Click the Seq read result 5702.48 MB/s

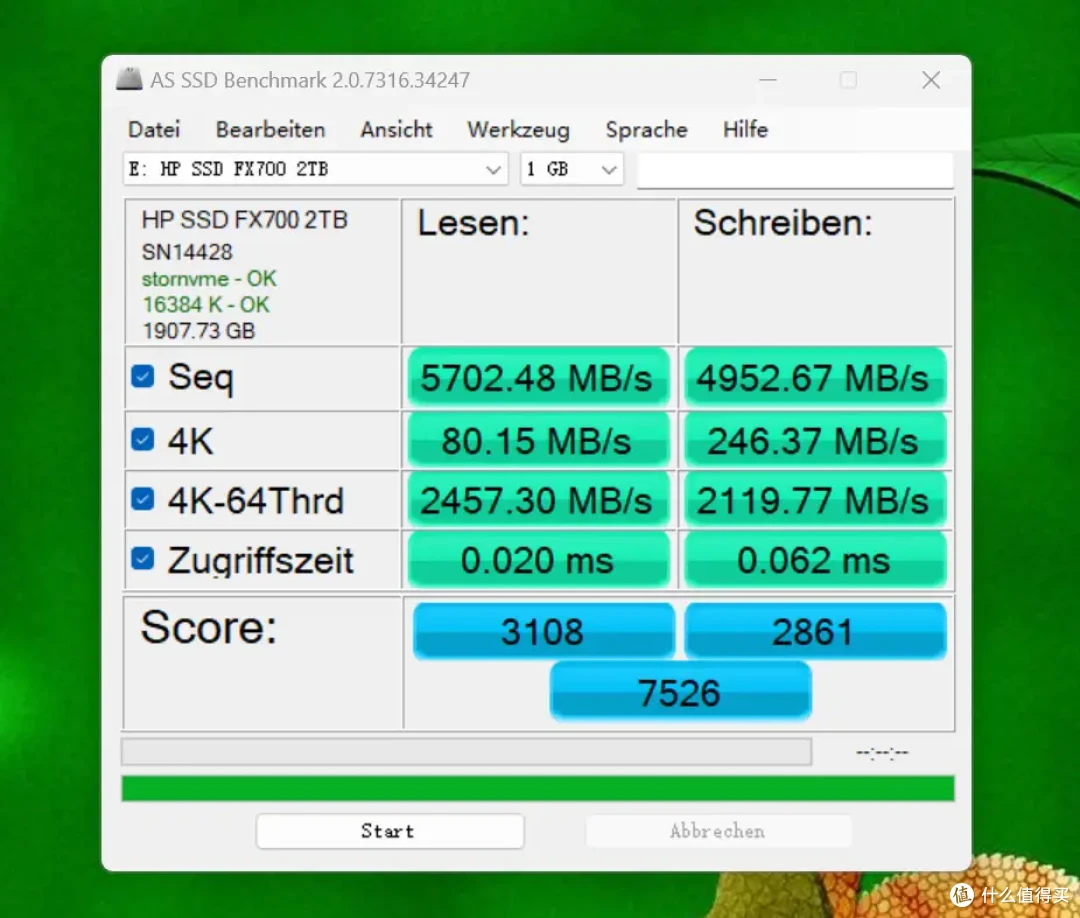[538, 377]
